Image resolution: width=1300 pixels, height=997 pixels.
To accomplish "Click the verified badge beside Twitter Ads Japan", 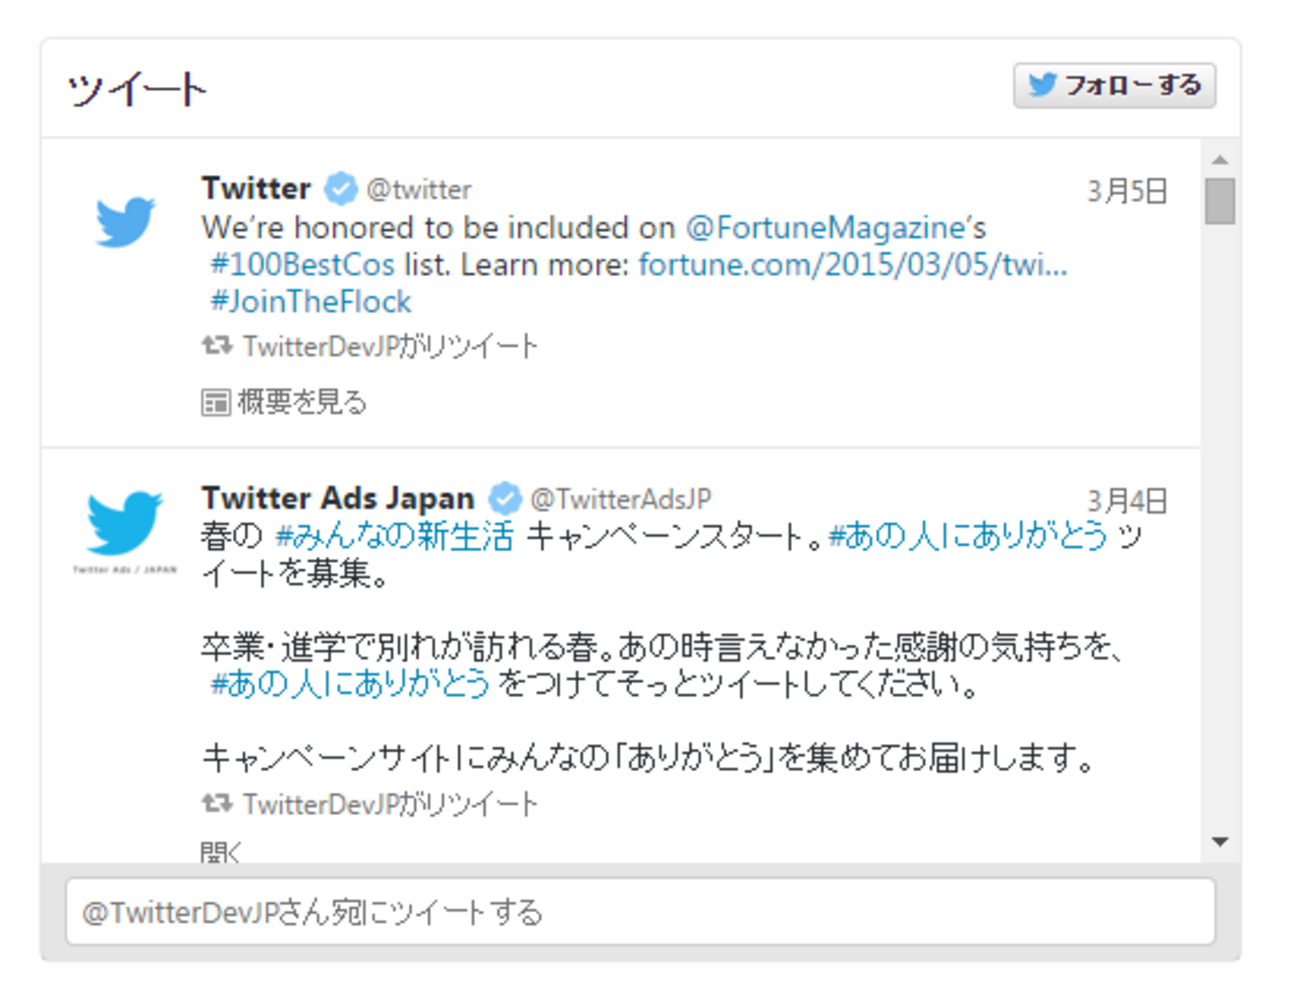I will [x=505, y=498].
